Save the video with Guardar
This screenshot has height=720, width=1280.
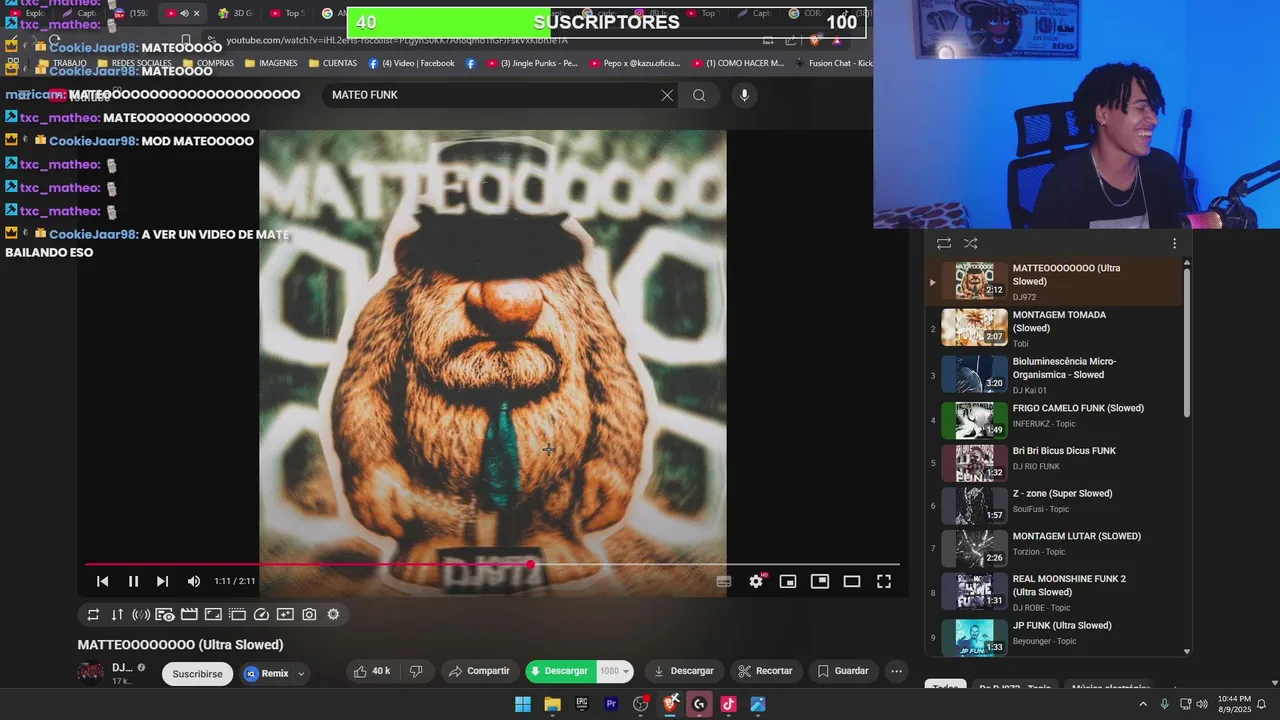[x=843, y=671]
